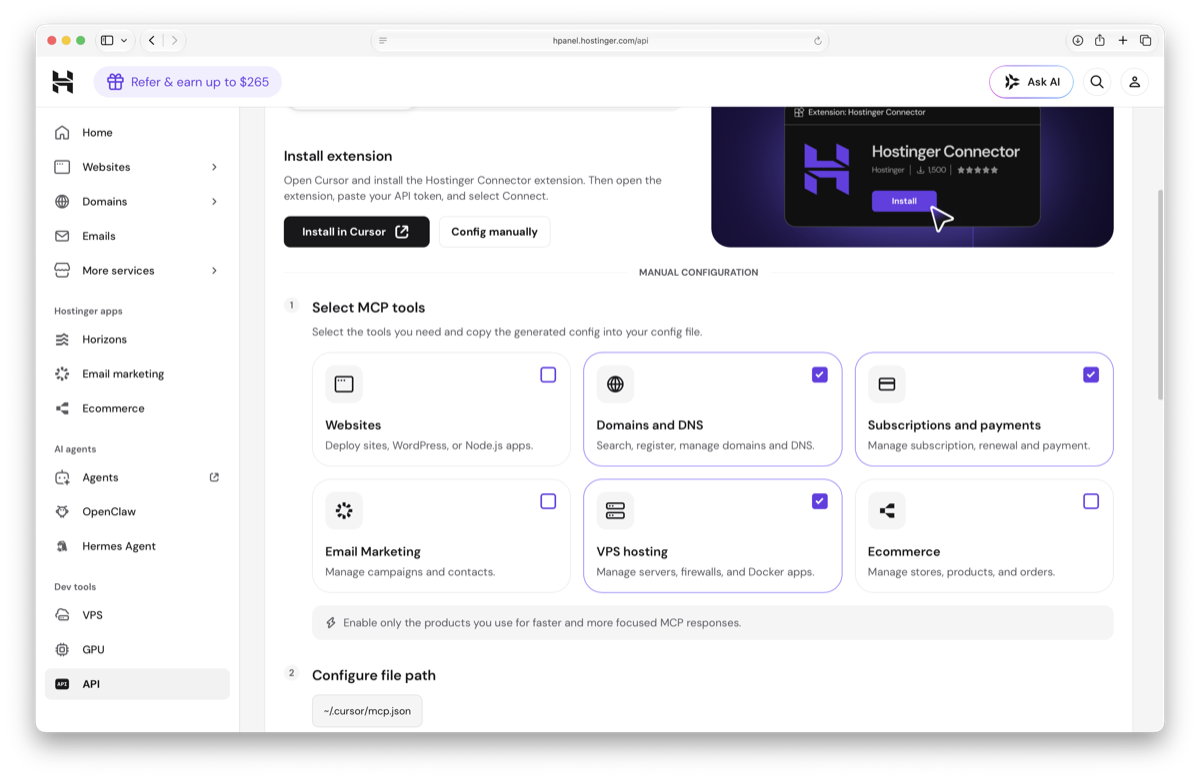
Task: Click Safari sidebar toggle icon
Action: point(107,41)
